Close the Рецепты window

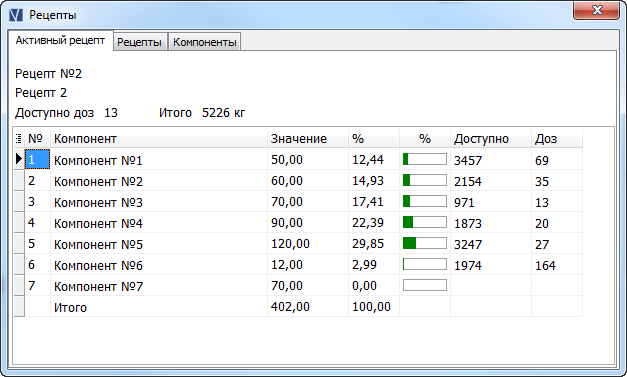(597, 10)
